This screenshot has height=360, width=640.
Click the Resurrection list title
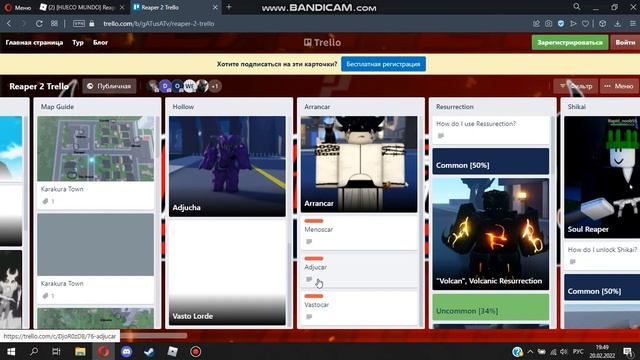[x=455, y=107]
